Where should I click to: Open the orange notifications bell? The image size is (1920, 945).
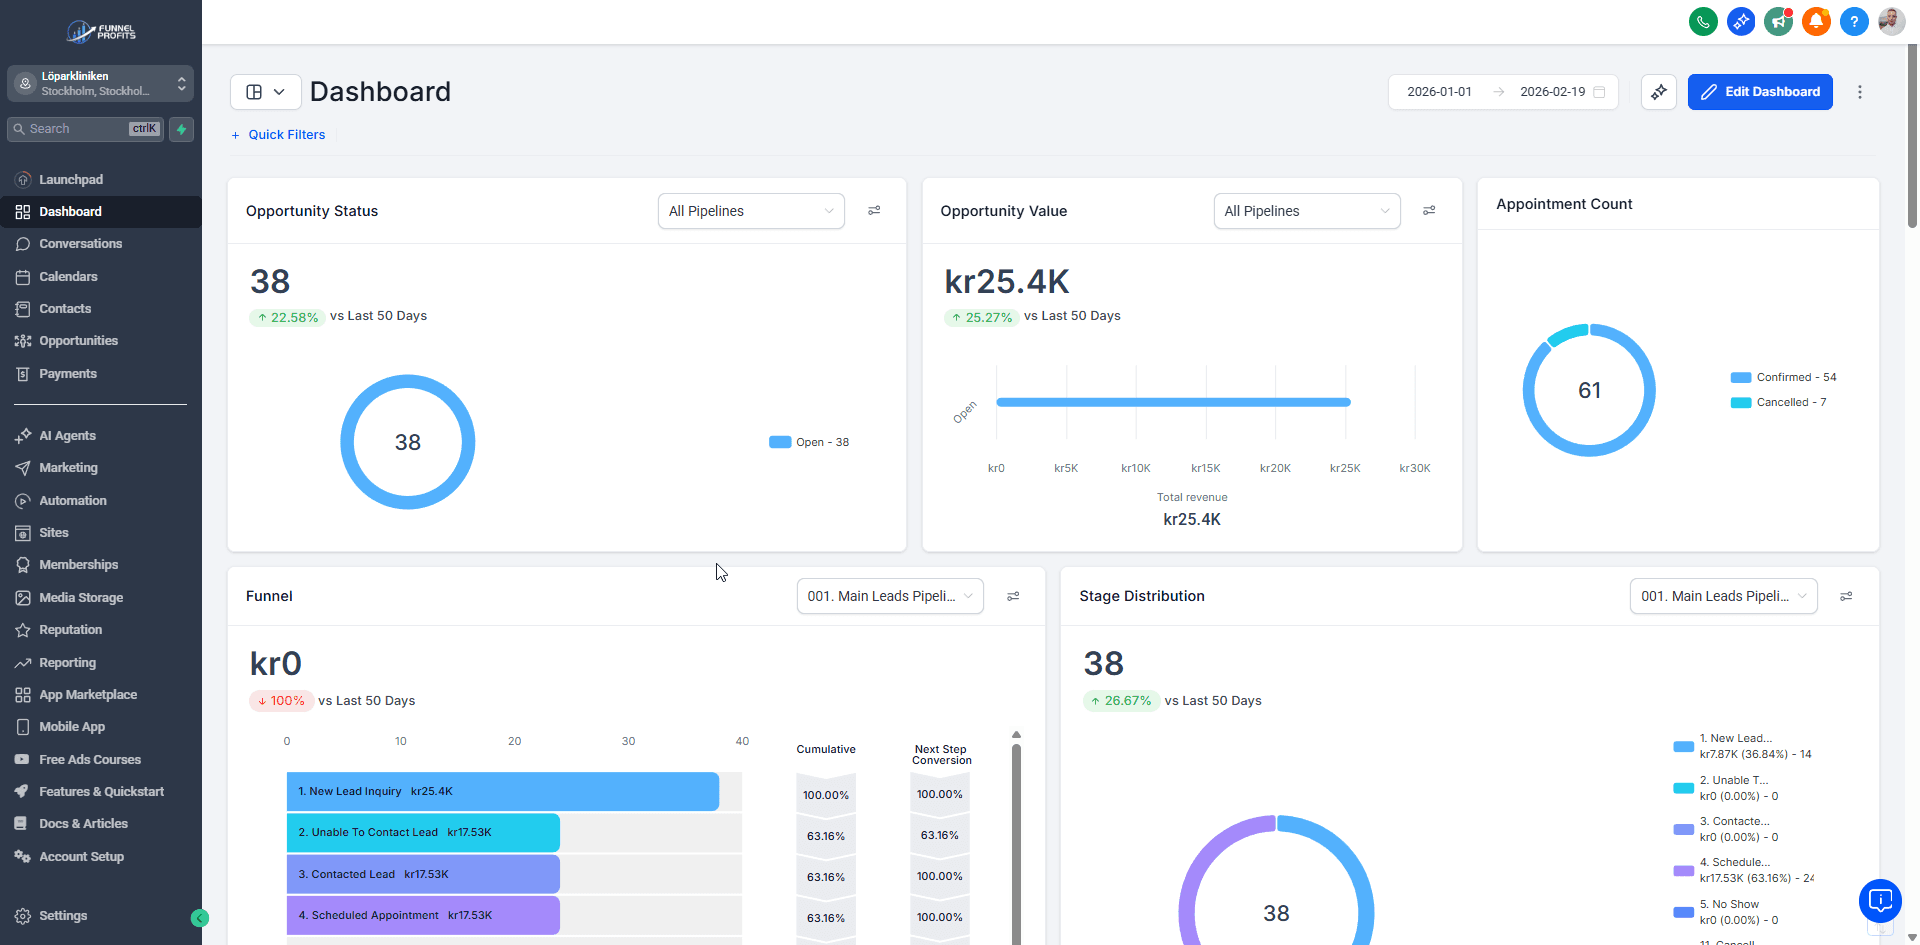pos(1816,21)
